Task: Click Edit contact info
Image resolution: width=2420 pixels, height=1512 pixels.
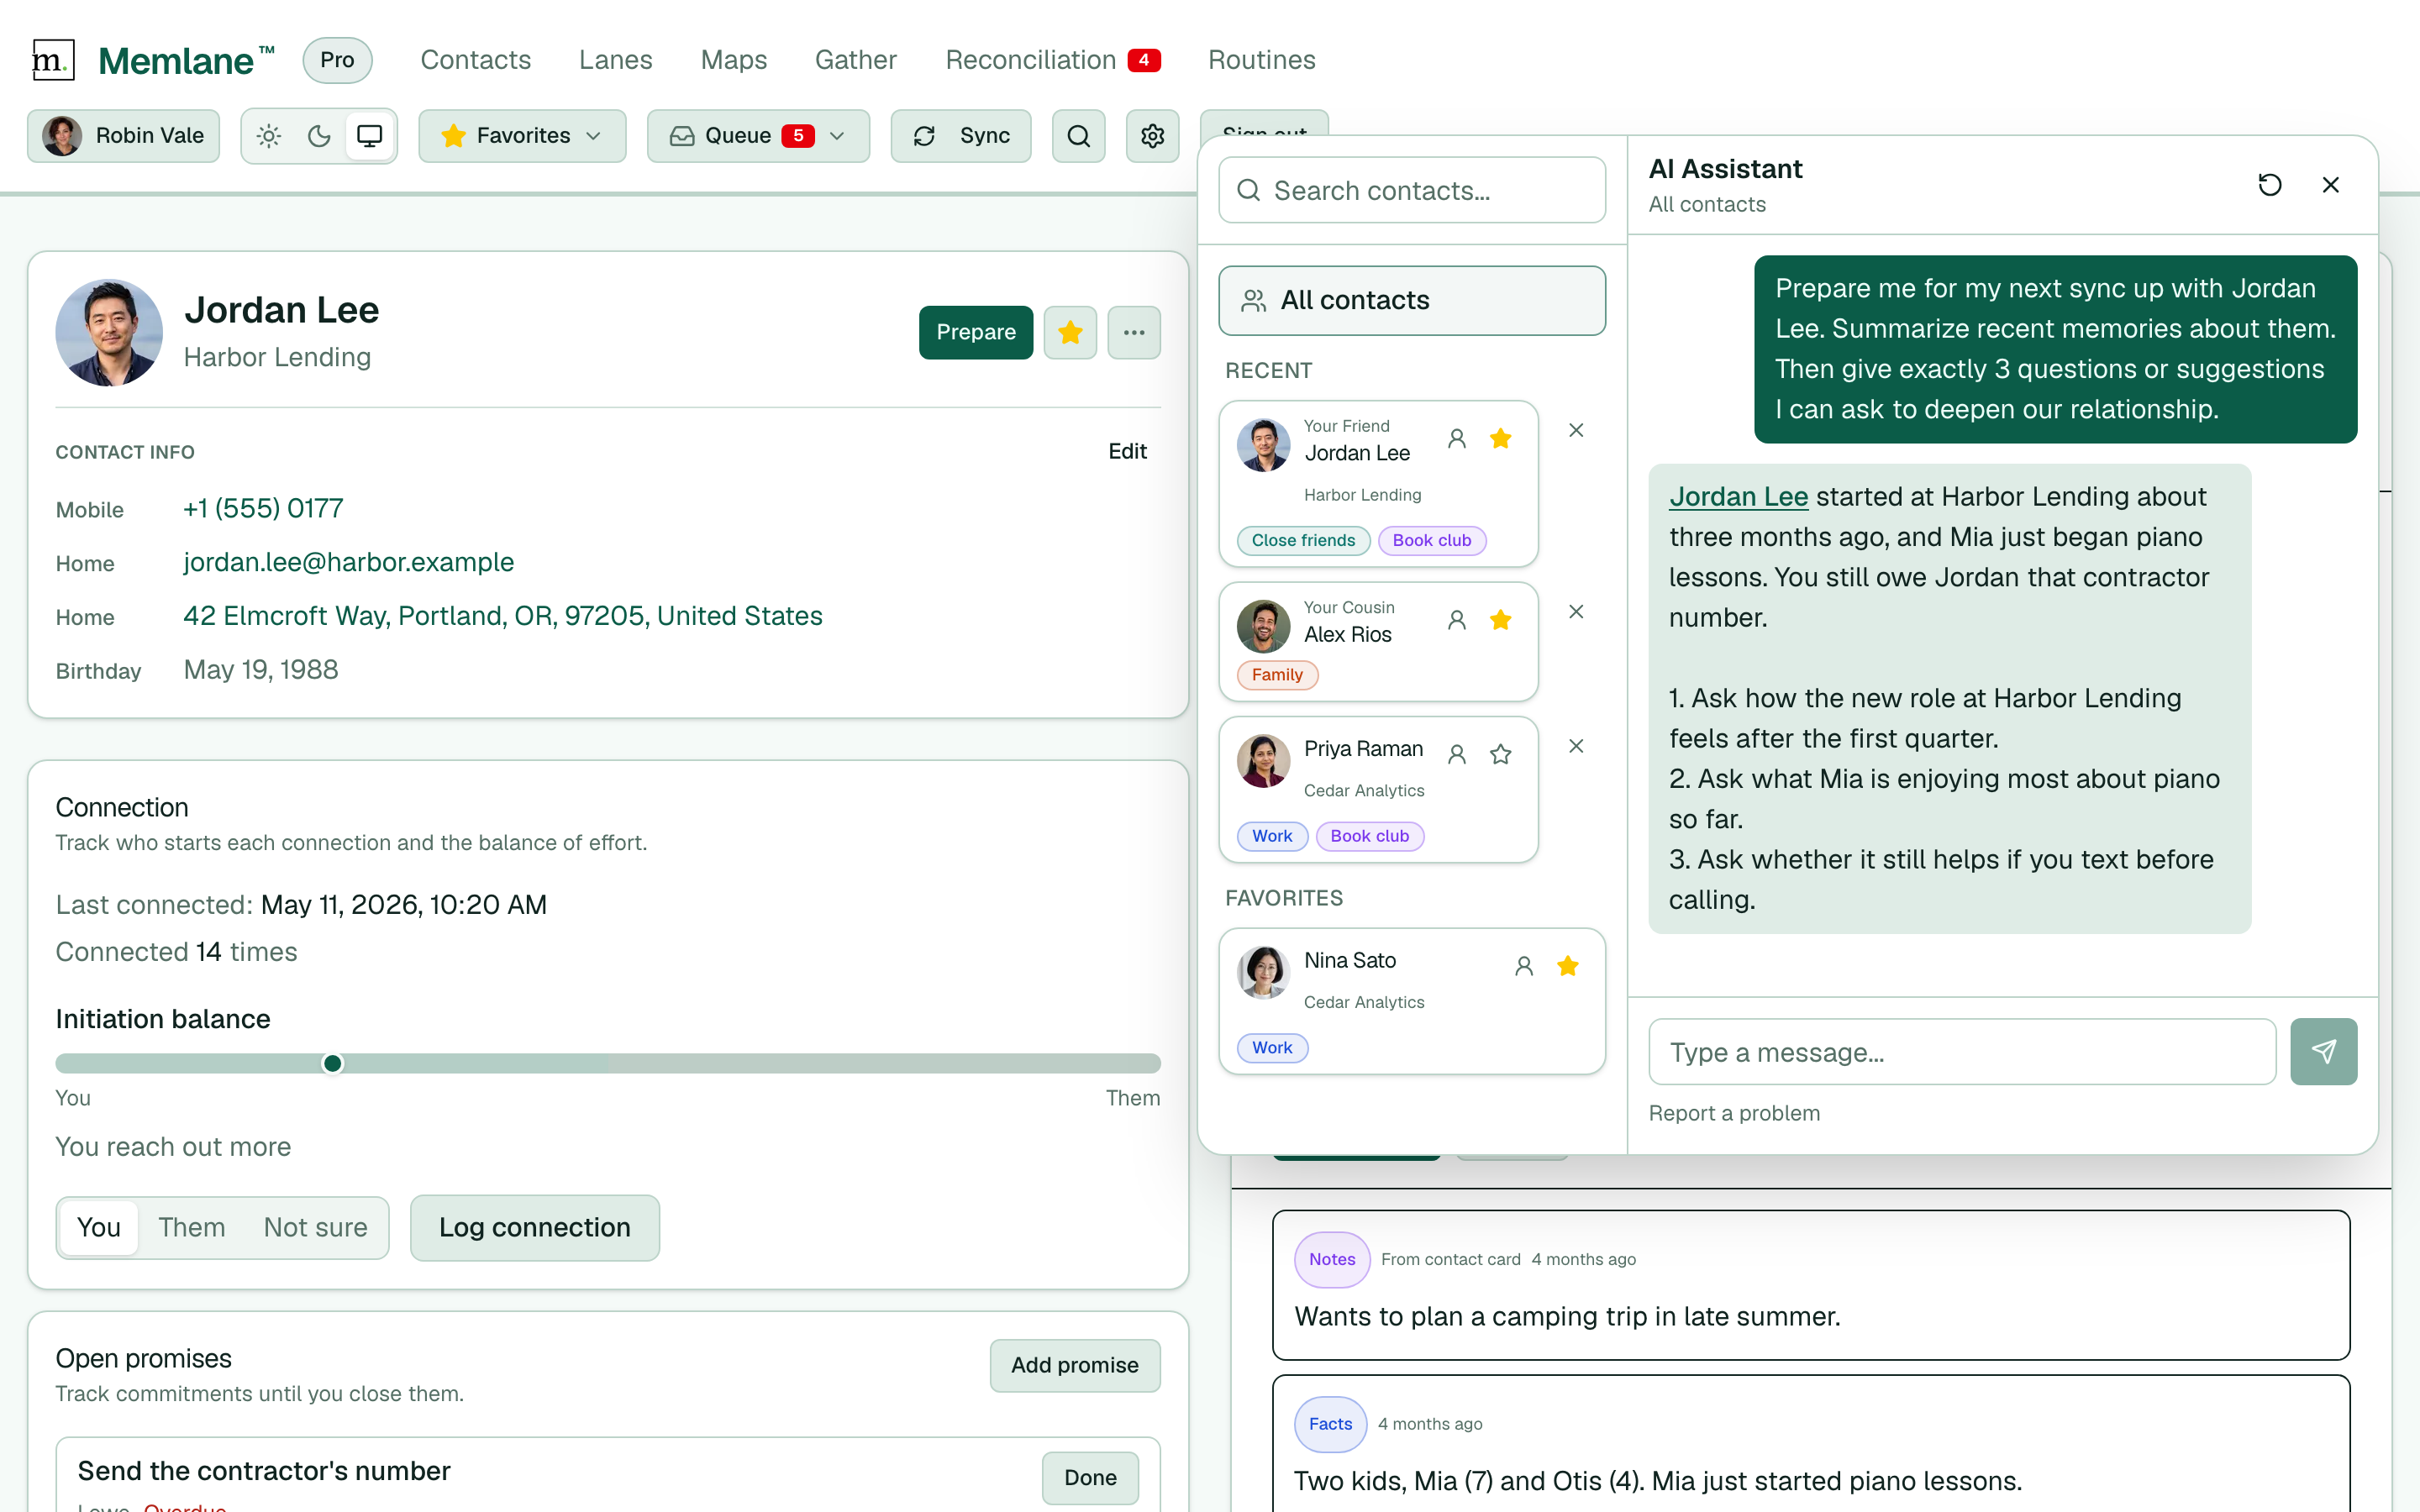Action: 1127,451
